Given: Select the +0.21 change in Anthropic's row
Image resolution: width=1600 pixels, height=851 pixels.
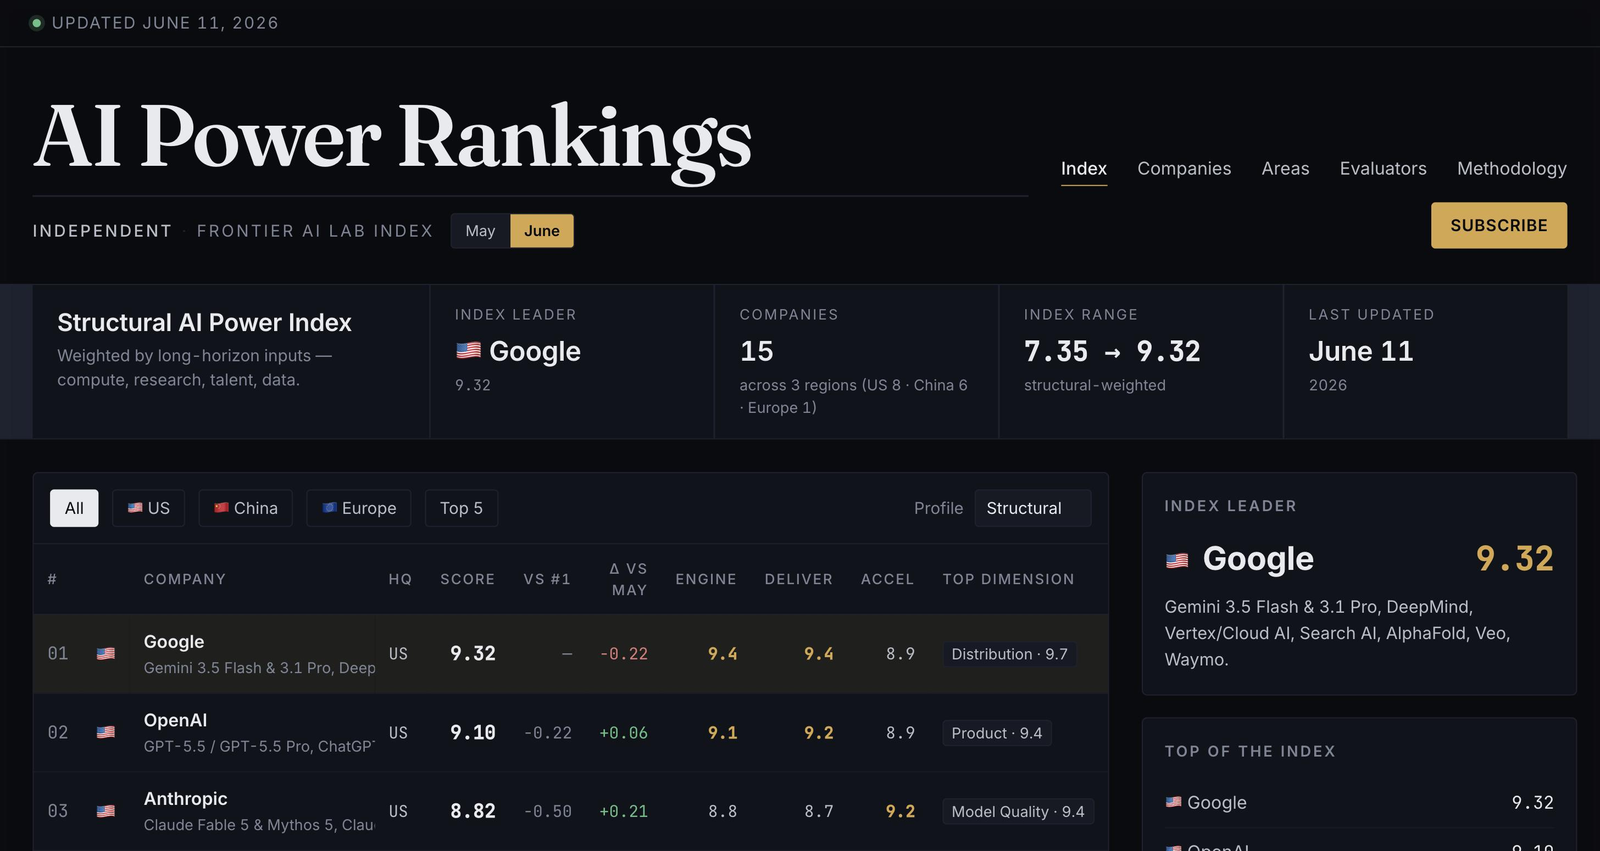Looking at the screenshot, I should pos(623,812).
